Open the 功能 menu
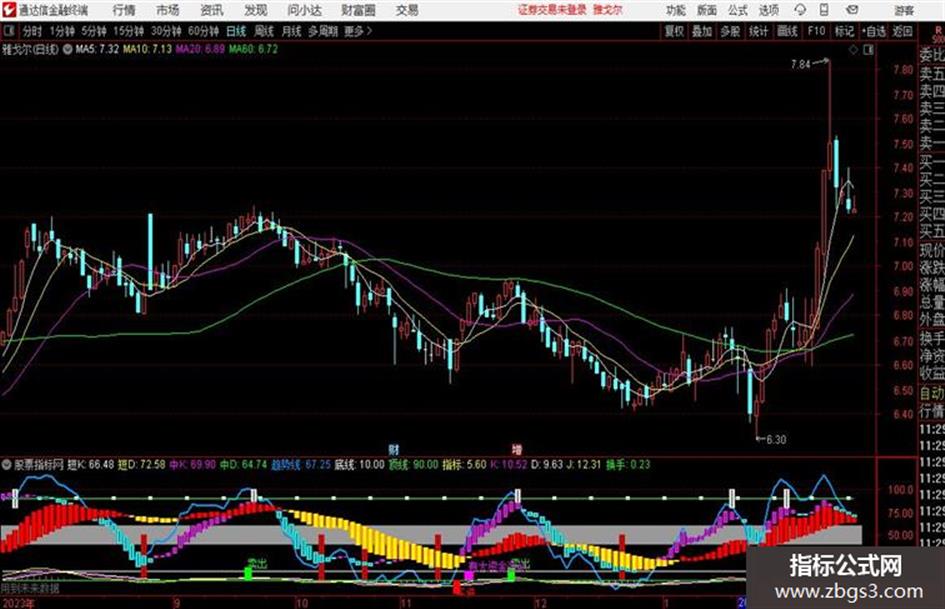This screenshot has height=609, width=945. 676,10
